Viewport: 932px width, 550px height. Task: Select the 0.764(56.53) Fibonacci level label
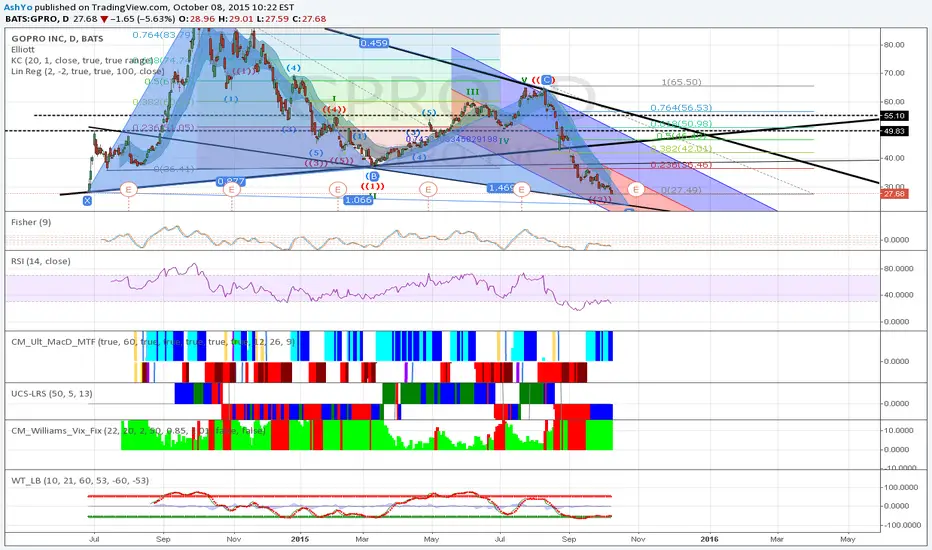[681, 108]
